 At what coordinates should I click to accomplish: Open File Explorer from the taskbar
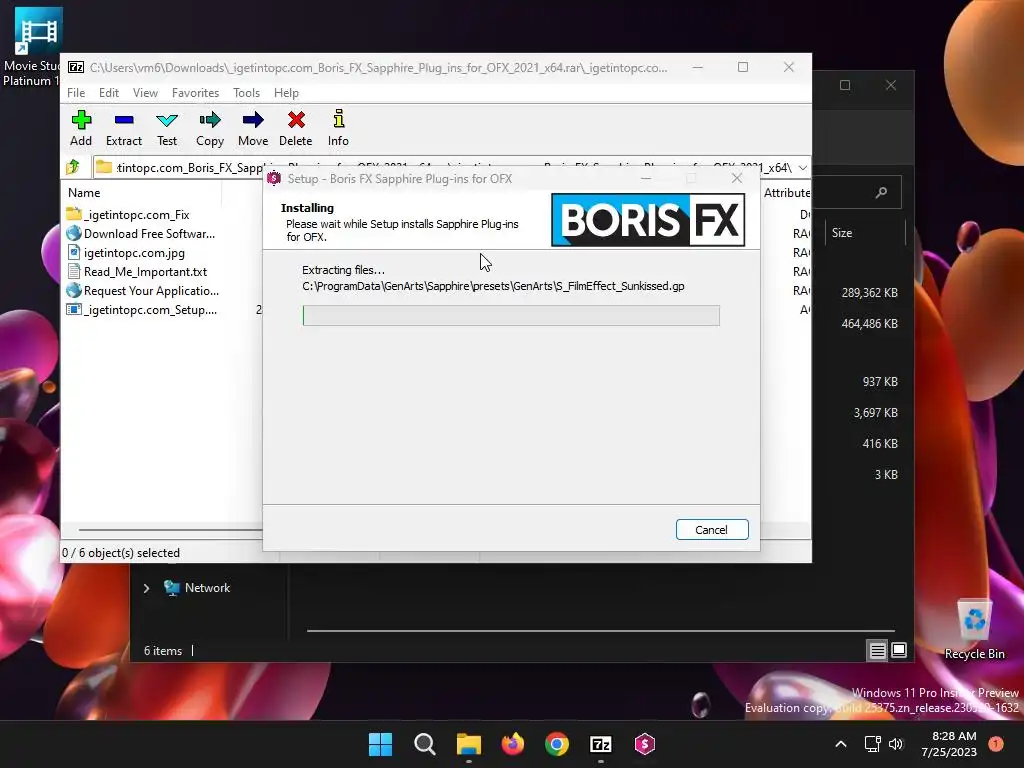[469, 744]
